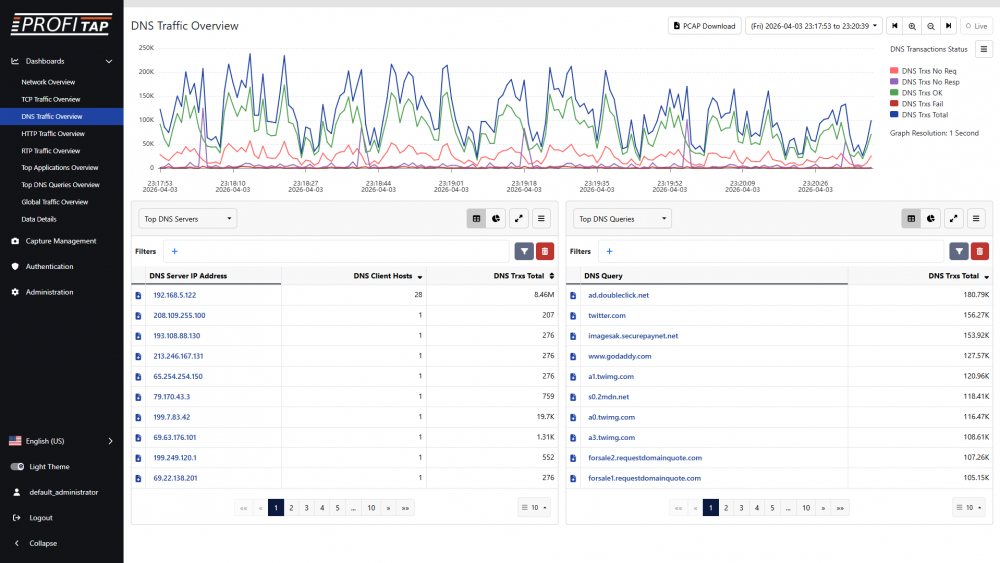
Task: Jump to the previous time window
Action: coord(895,26)
